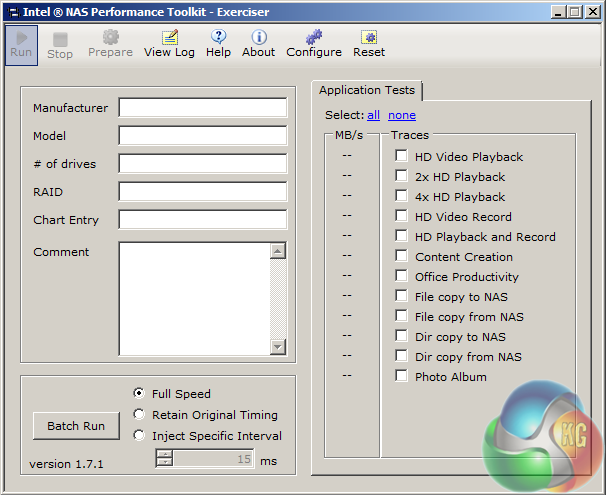
Task: Click the Select 'all' link
Action: [373, 116]
